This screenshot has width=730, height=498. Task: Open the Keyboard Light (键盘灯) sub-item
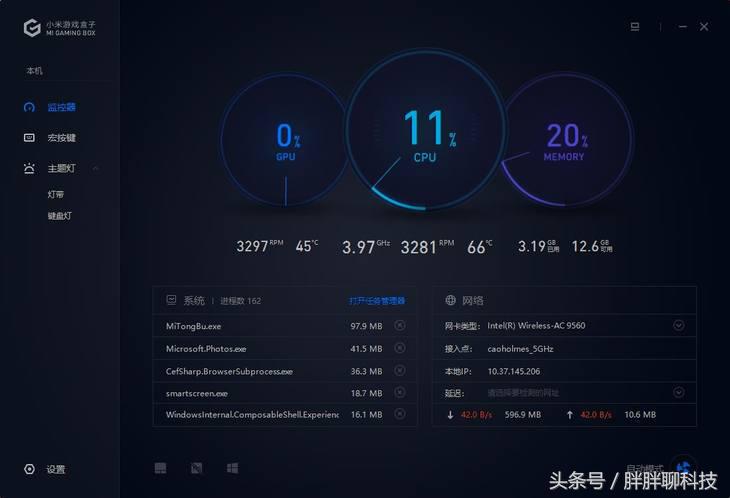coord(59,216)
